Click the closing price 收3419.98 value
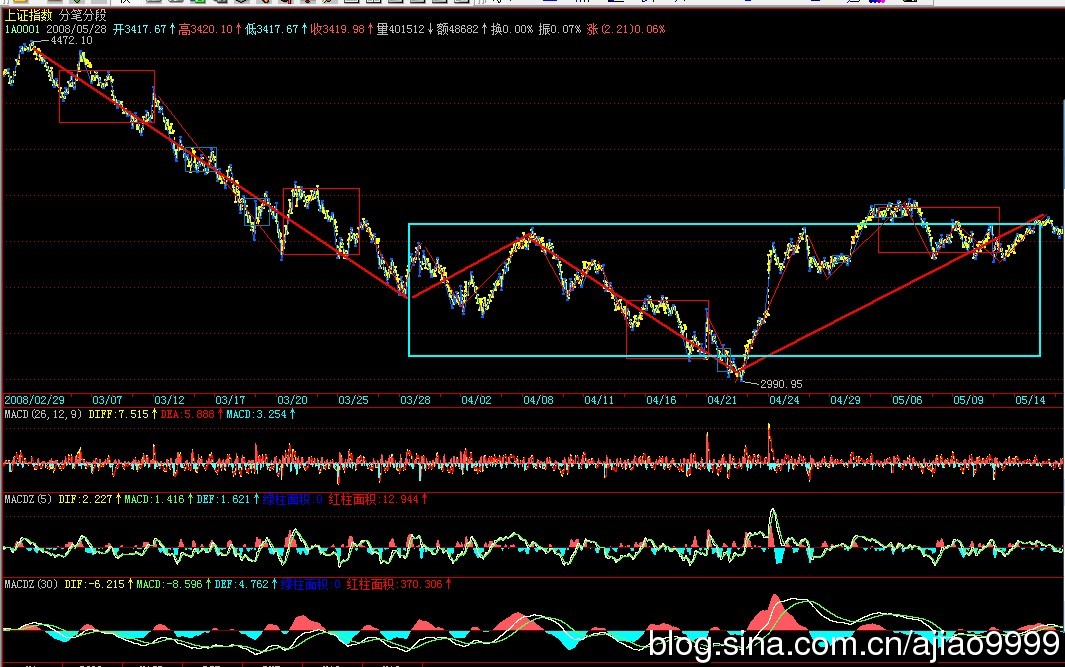Viewport: 1065px width, 667px height. pyautogui.click(x=339, y=30)
